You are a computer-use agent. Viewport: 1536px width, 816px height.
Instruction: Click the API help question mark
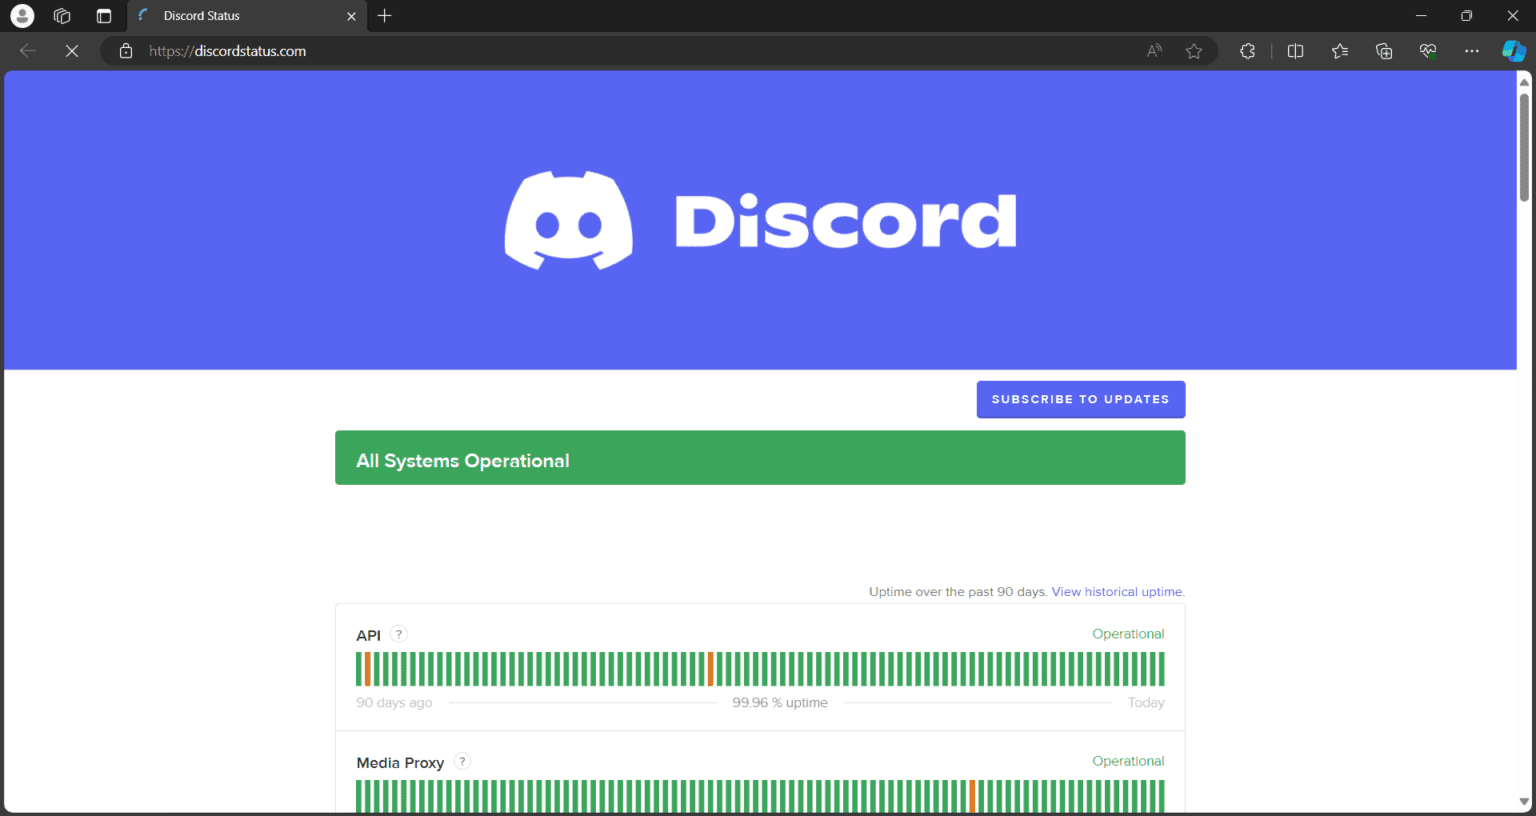coord(399,634)
